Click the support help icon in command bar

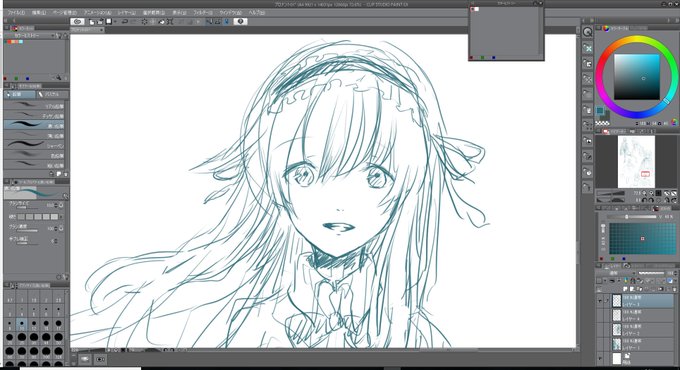click(240, 21)
